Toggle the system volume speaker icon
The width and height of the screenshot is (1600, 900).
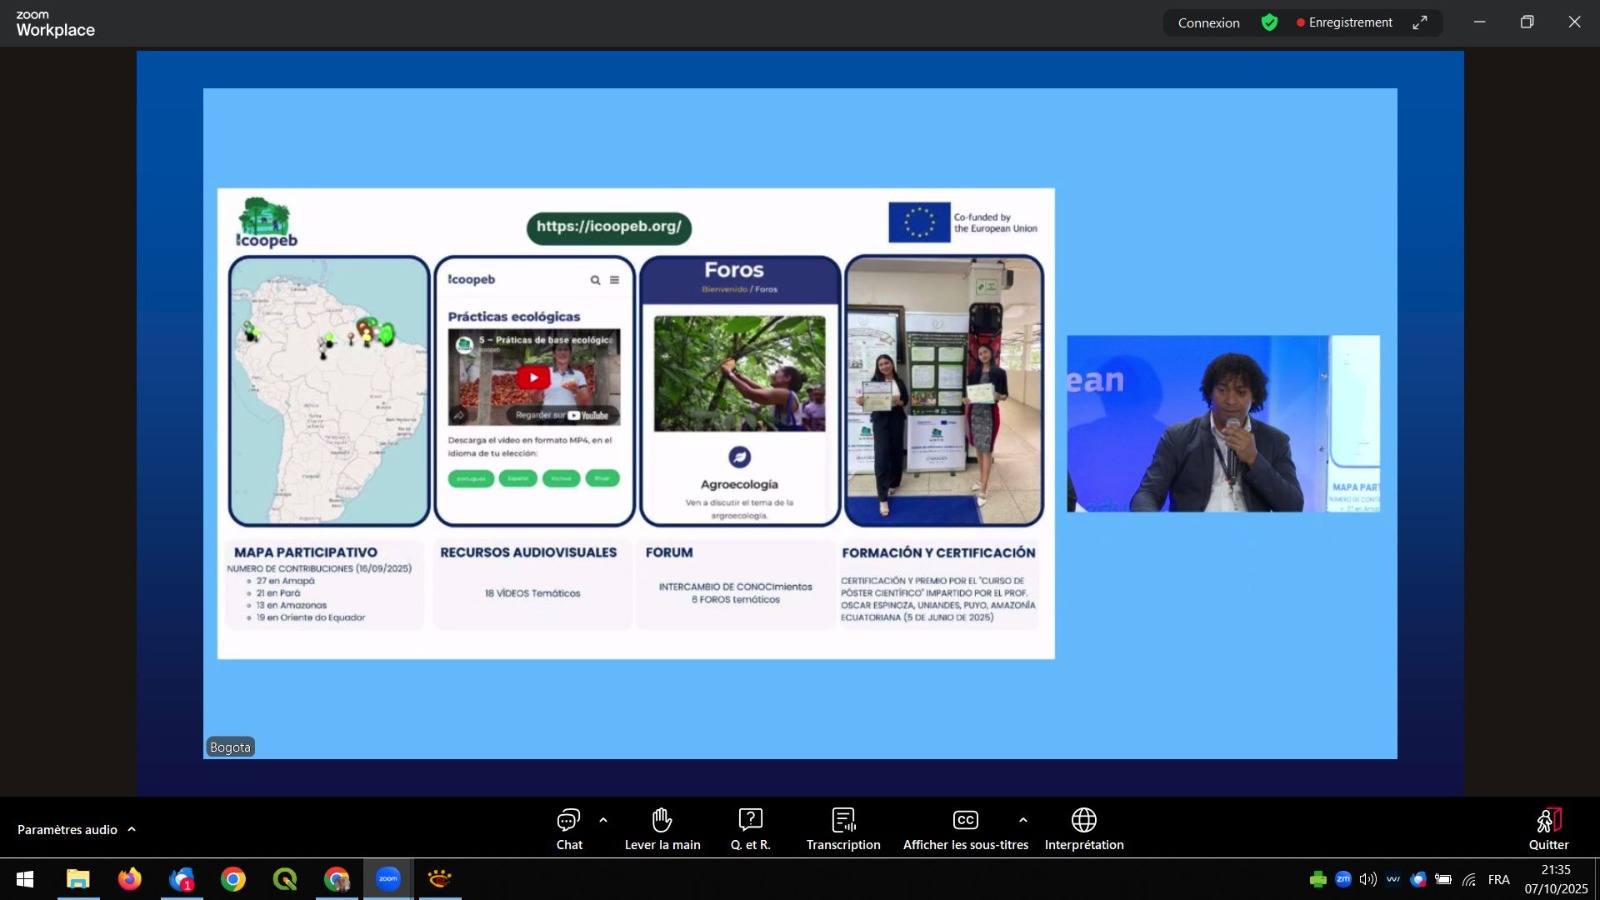(x=1368, y=879)
